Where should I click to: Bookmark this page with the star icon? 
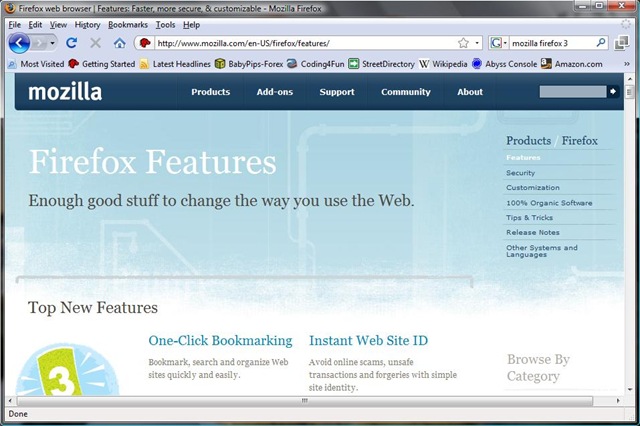[x=463, y=43]
